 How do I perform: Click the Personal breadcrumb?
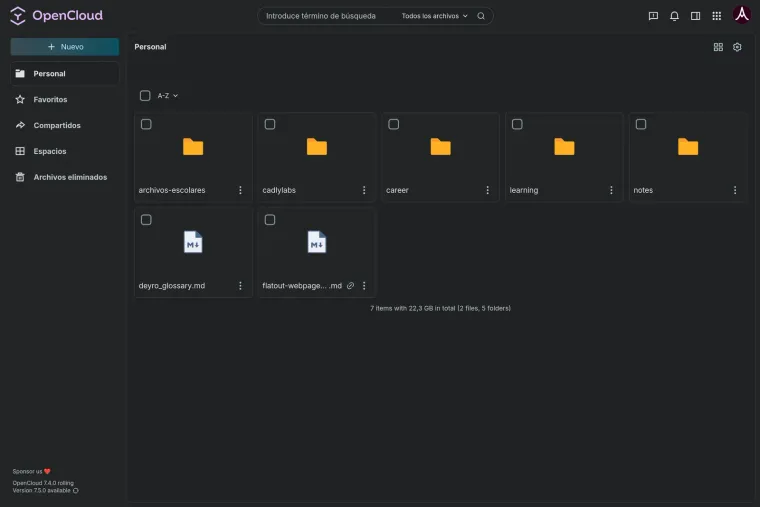click(x=150, y=47)
